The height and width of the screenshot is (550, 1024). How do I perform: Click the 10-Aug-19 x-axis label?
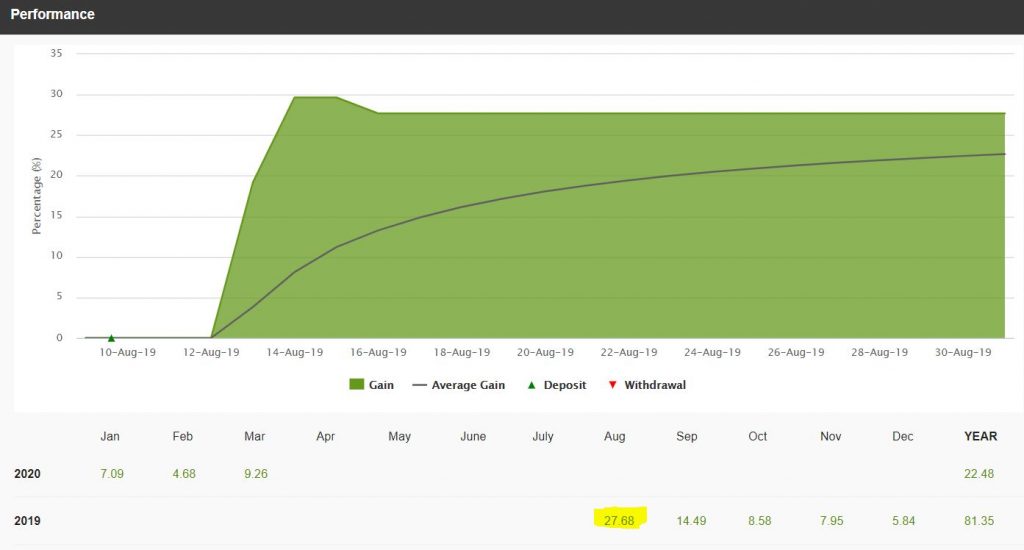pyautogui.click(x=127, y=353)
